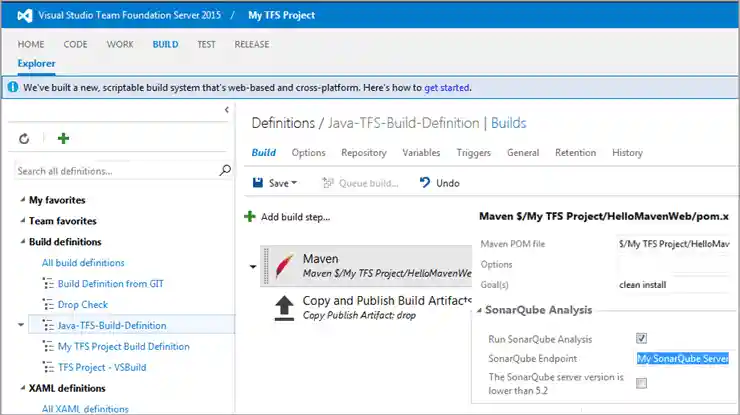Click the green plus new definition icon
The image size is (740, 415).
[63, 139]
